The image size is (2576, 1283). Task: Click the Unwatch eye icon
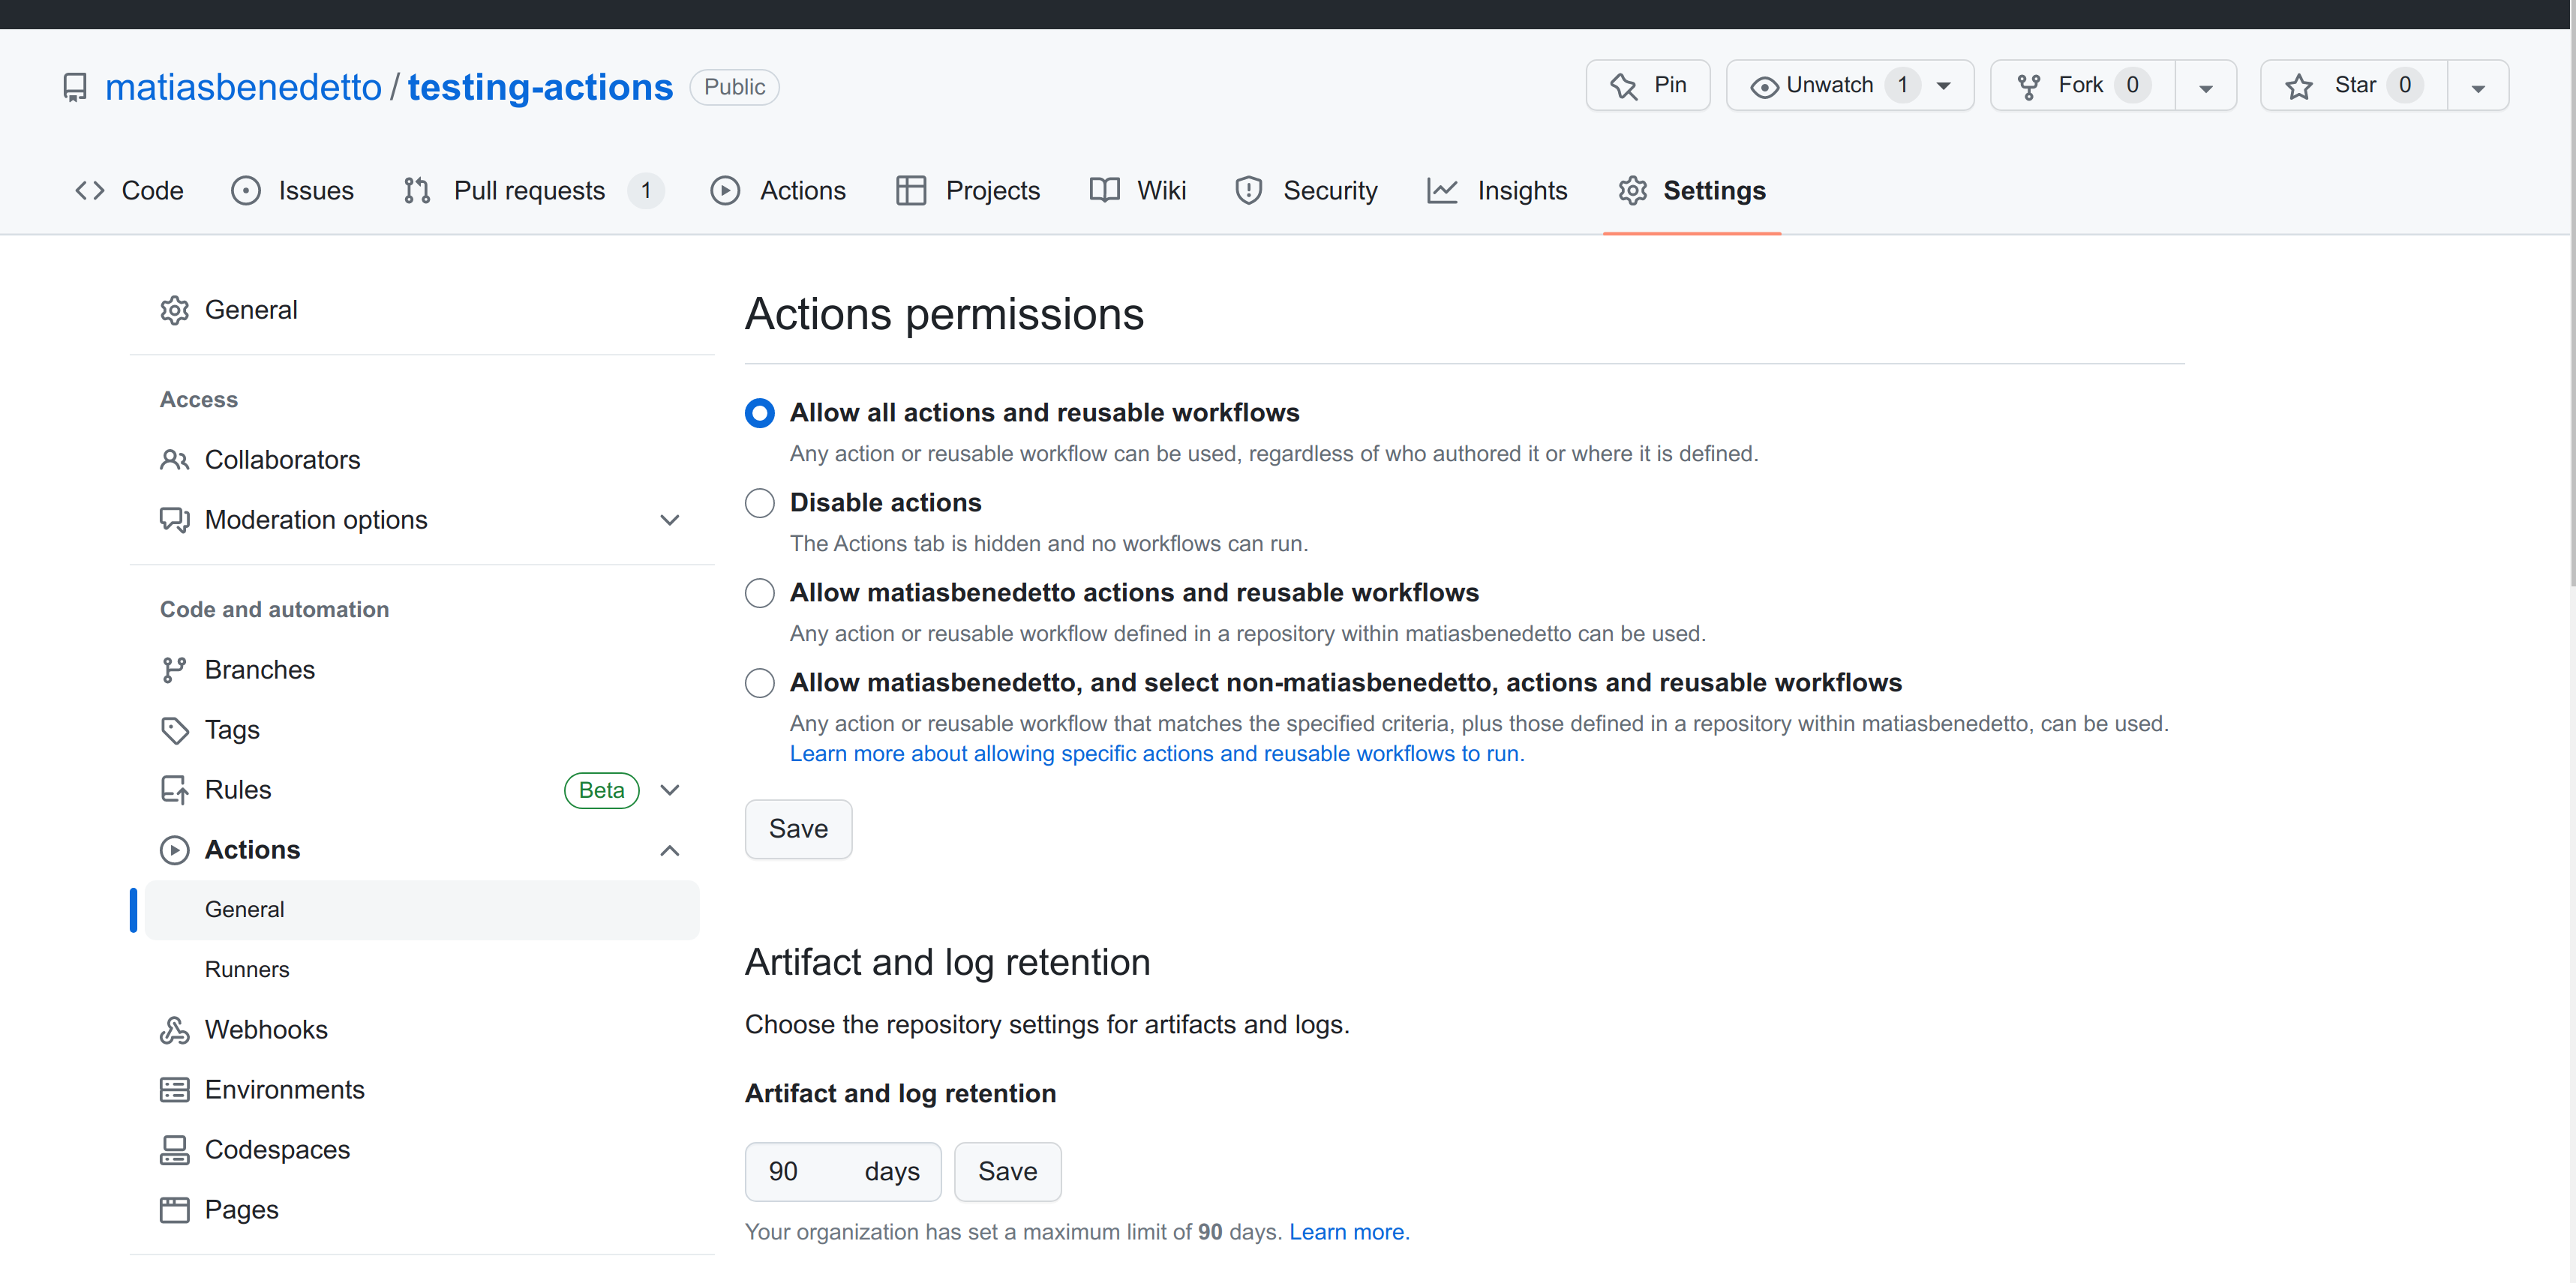1764,87
